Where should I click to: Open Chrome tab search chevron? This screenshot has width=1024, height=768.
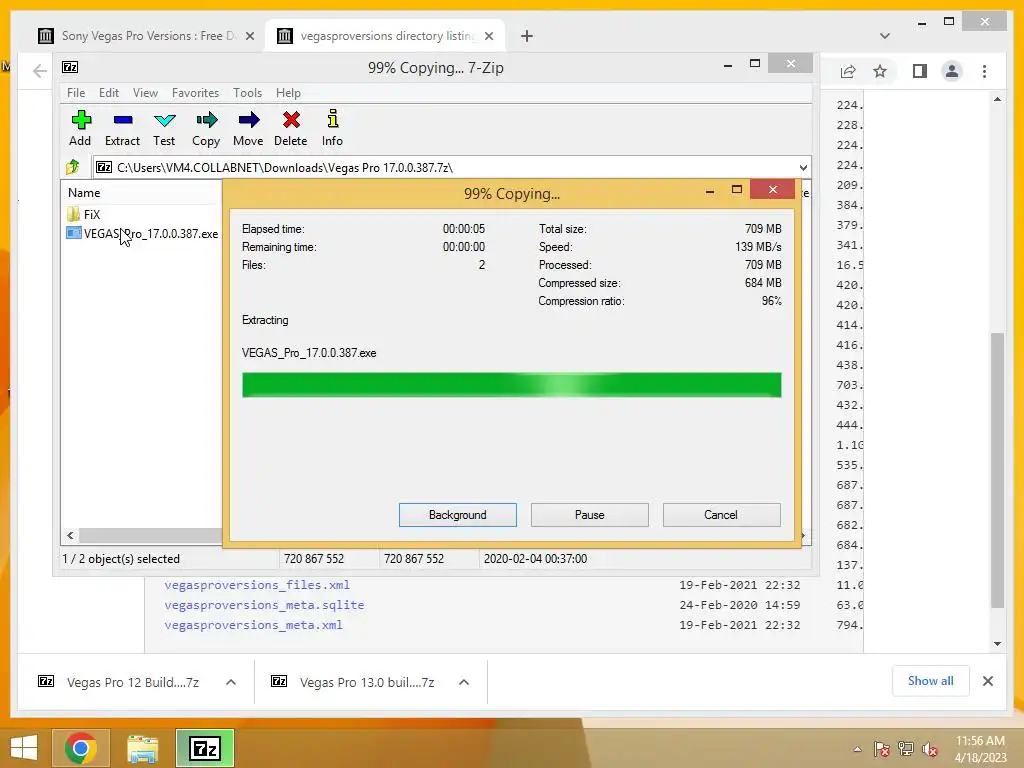(x=884, y=36)
